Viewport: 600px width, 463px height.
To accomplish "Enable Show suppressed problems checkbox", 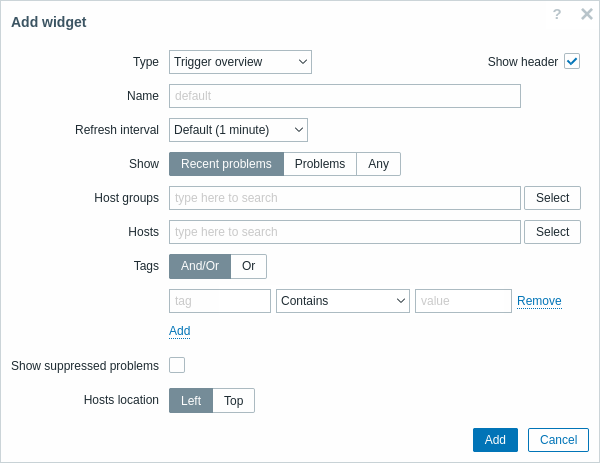I will coord(177,365).
